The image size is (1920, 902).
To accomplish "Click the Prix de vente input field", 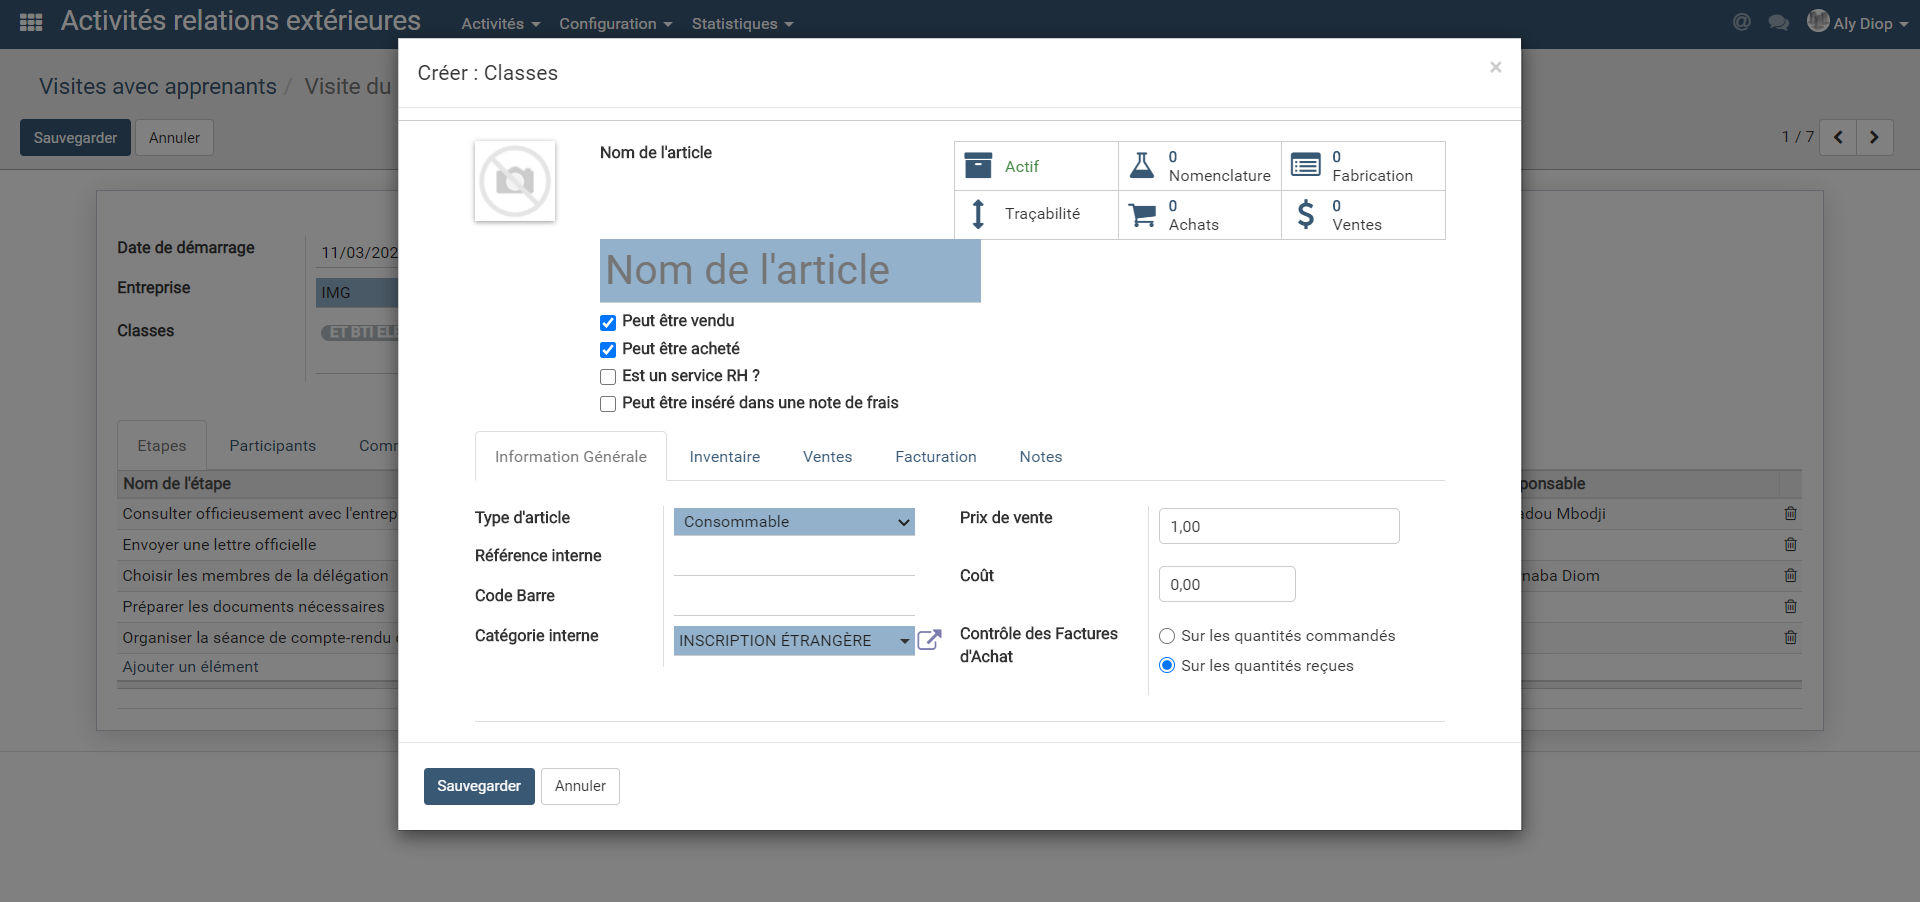I will (x=1278, y=527).
